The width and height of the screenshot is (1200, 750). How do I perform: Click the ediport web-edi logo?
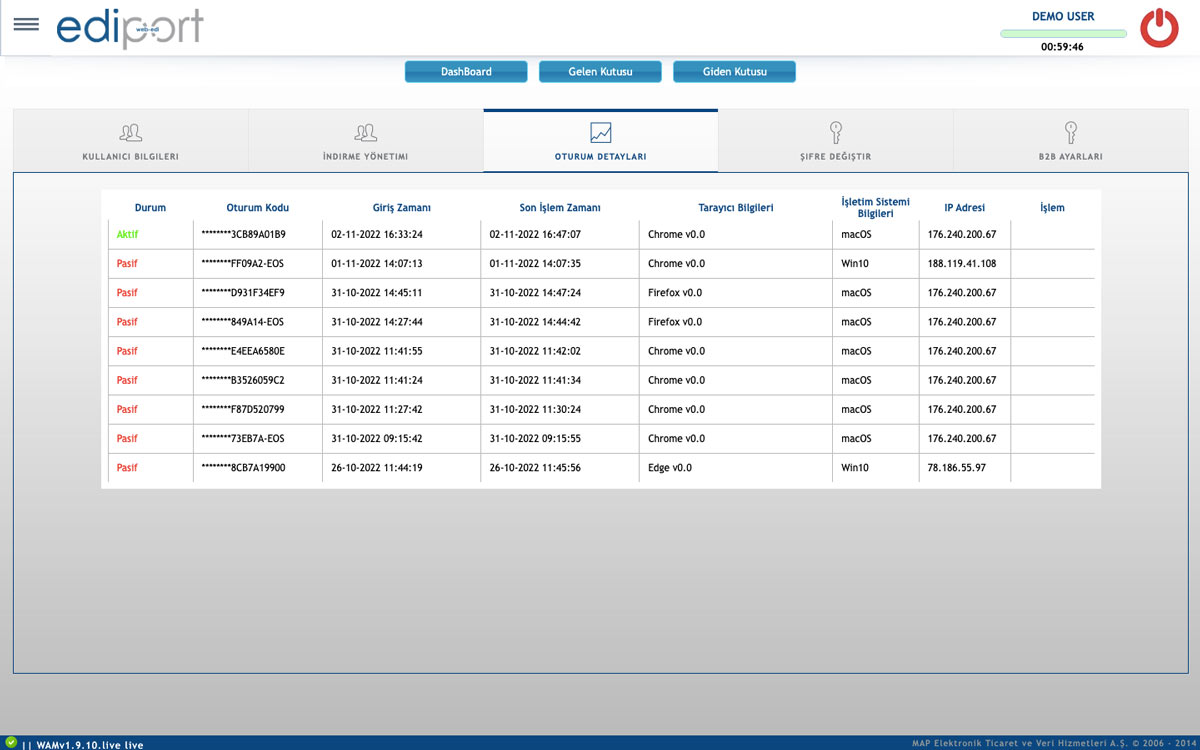point(130,27)
